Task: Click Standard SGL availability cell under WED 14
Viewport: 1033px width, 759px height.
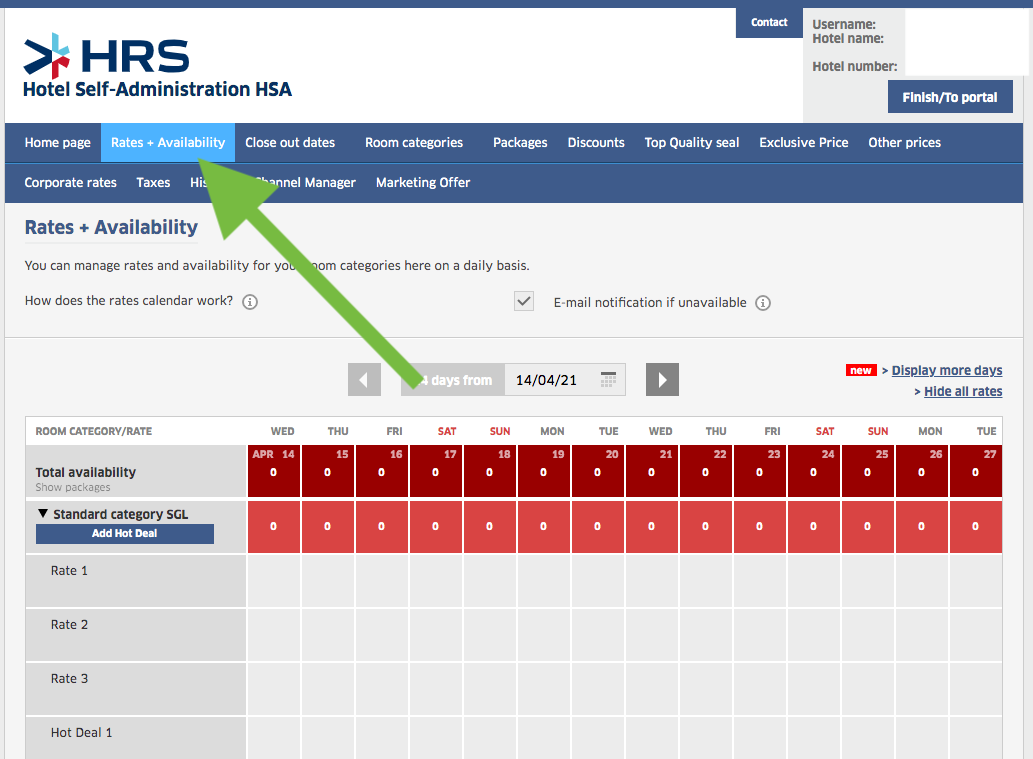Action: tap(274, 526)
